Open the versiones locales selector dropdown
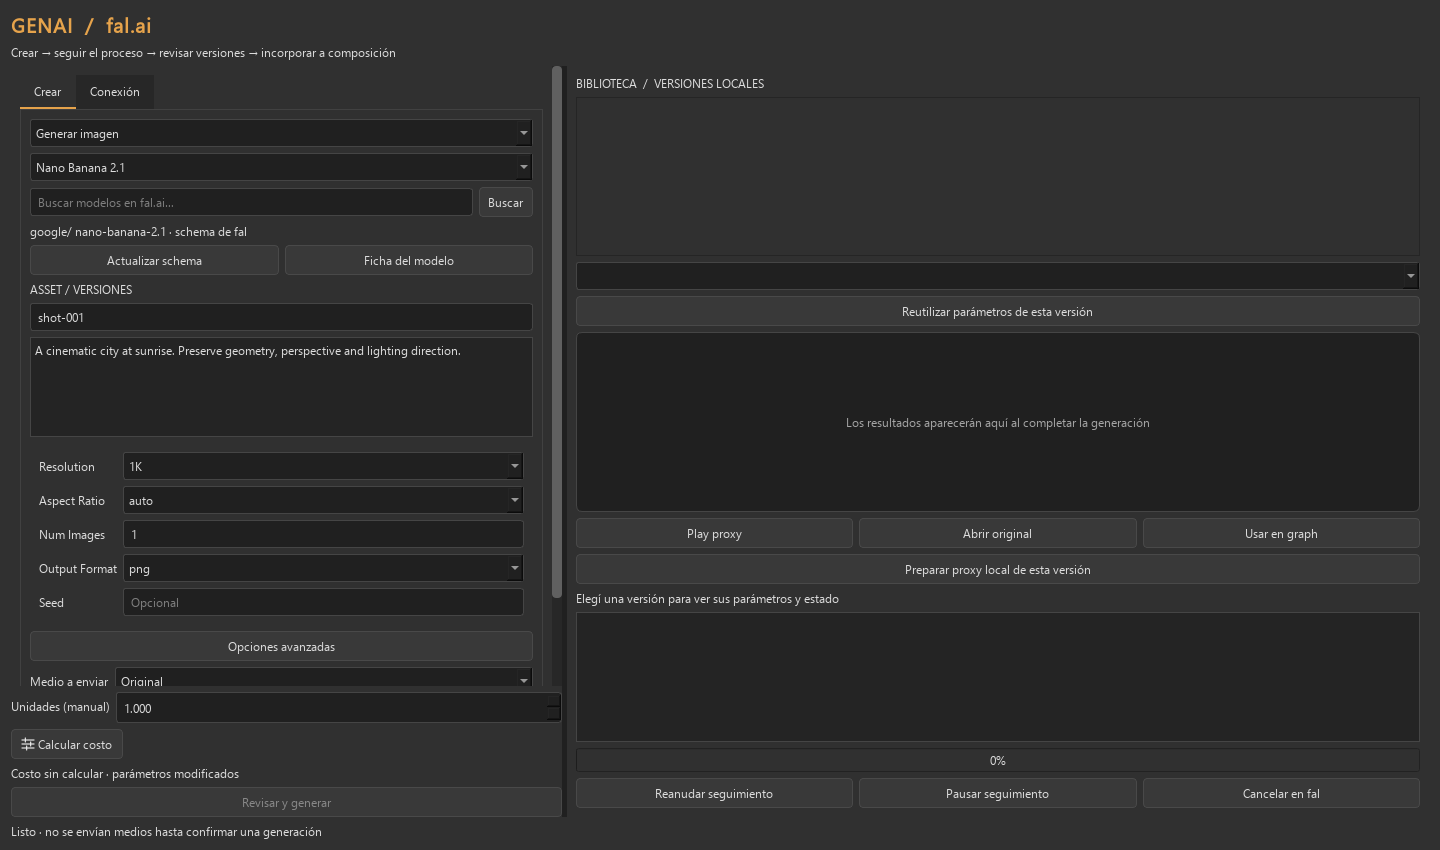This screenshot has height=850, width=1440. click(x=998, y=275)
